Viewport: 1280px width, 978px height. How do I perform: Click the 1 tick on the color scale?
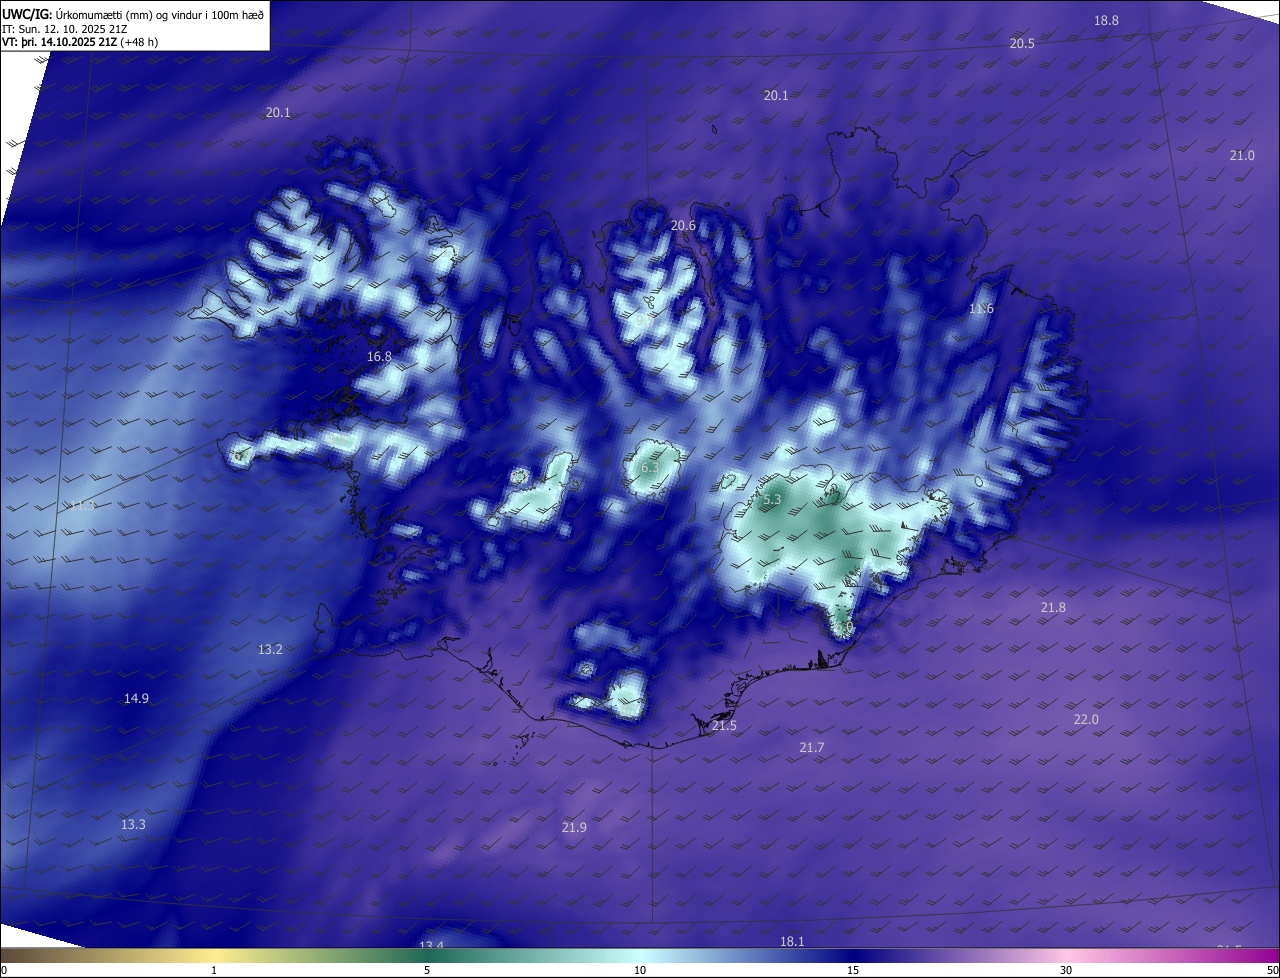pyautogui.click(x=214, y=971)
